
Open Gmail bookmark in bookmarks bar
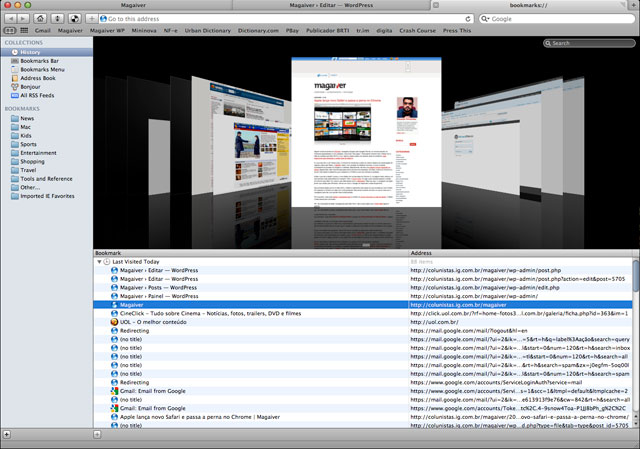click(43, 31)
